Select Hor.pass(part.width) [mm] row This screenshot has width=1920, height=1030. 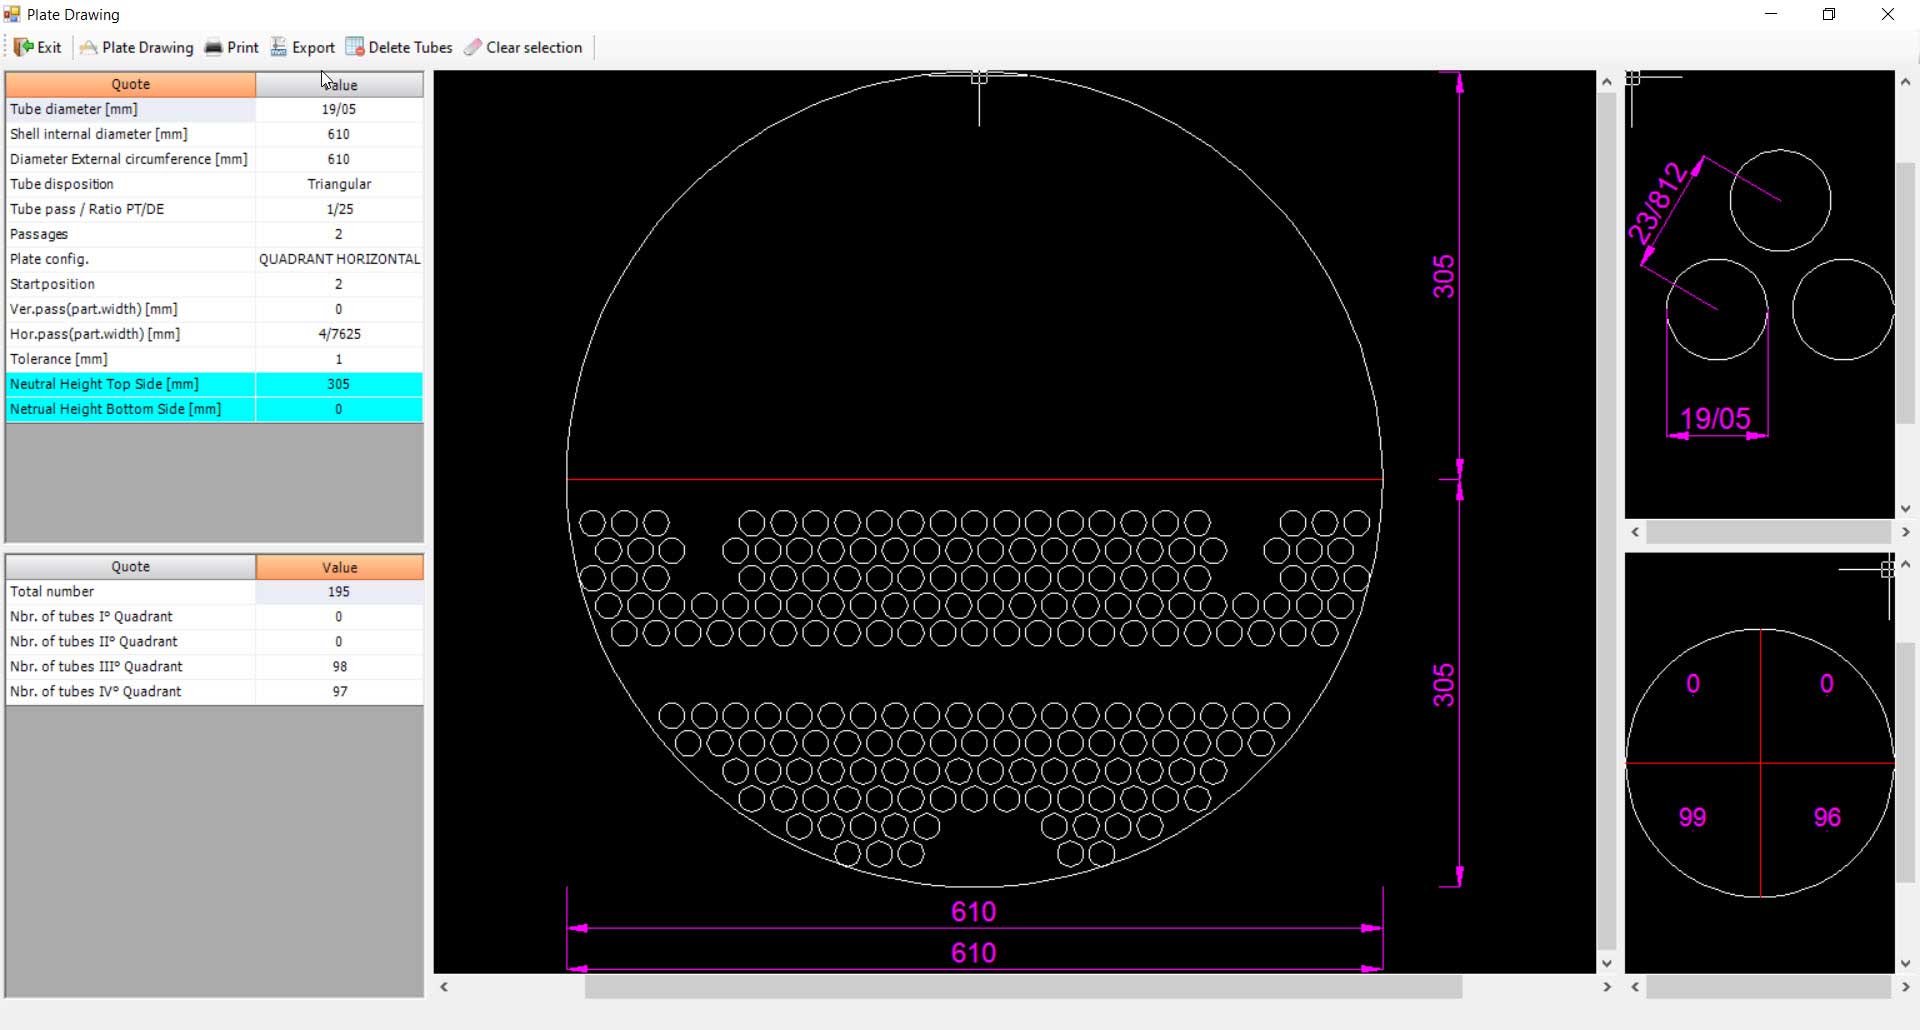pos(214,334)
